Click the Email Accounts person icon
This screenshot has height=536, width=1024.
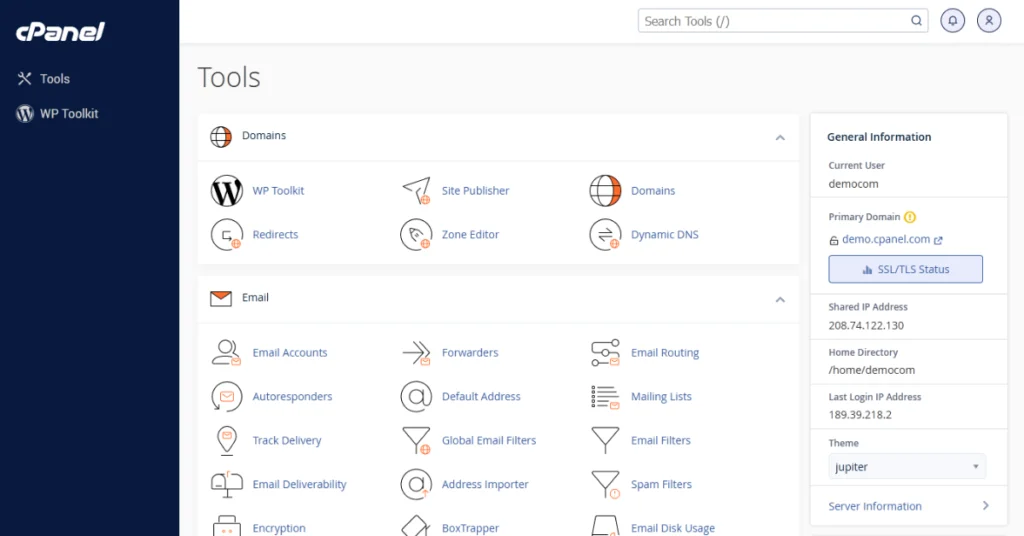click(227, 353)
